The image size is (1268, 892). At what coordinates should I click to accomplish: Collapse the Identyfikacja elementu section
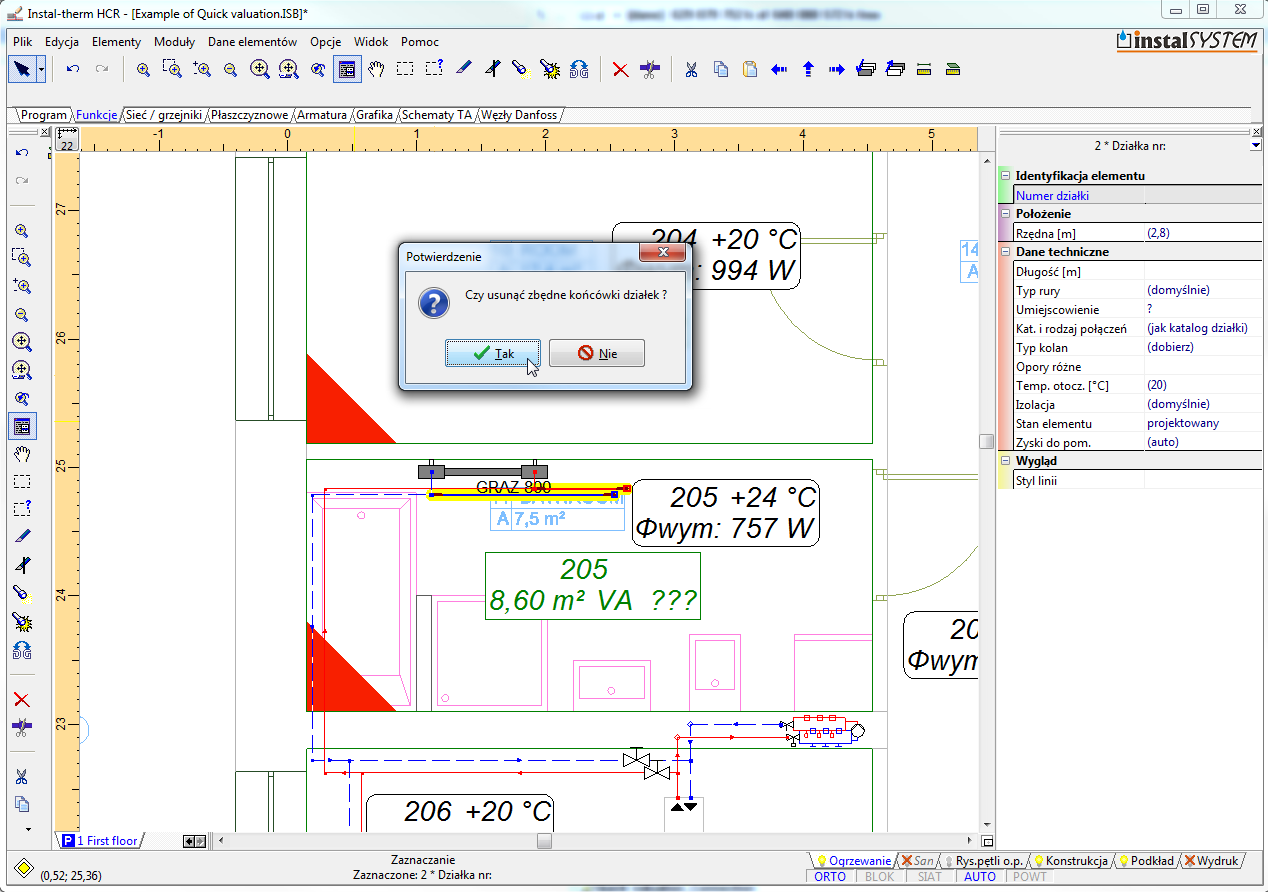pos(1006,176)
